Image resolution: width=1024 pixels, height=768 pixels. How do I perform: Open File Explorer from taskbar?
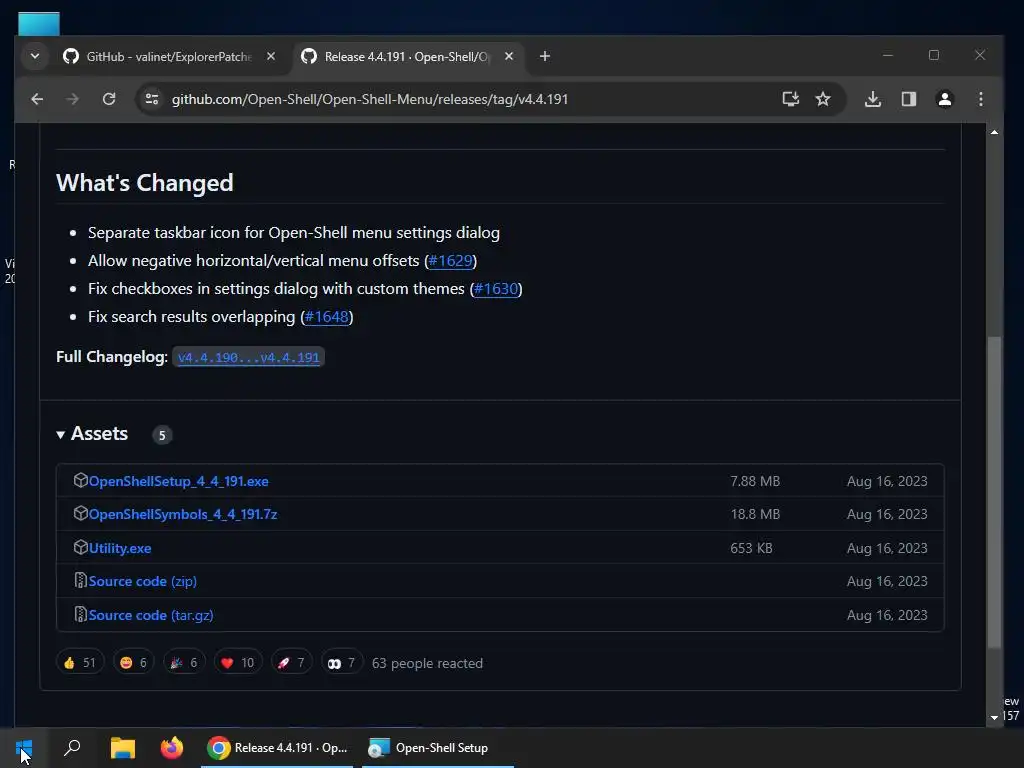[123, 748]
